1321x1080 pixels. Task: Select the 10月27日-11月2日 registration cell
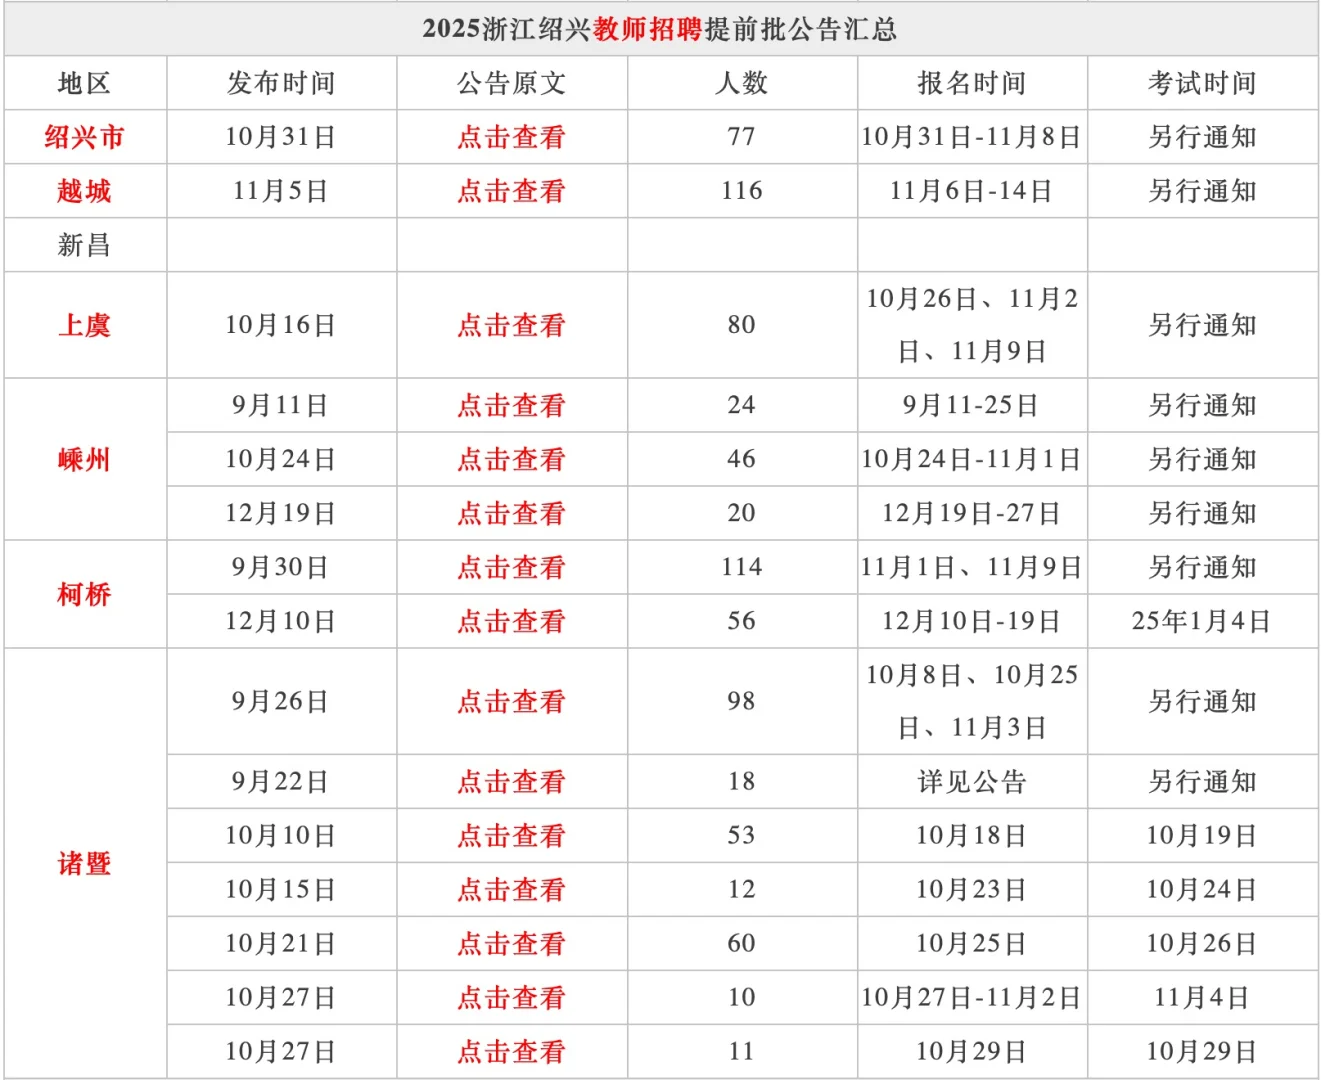[x=972, y=997]
